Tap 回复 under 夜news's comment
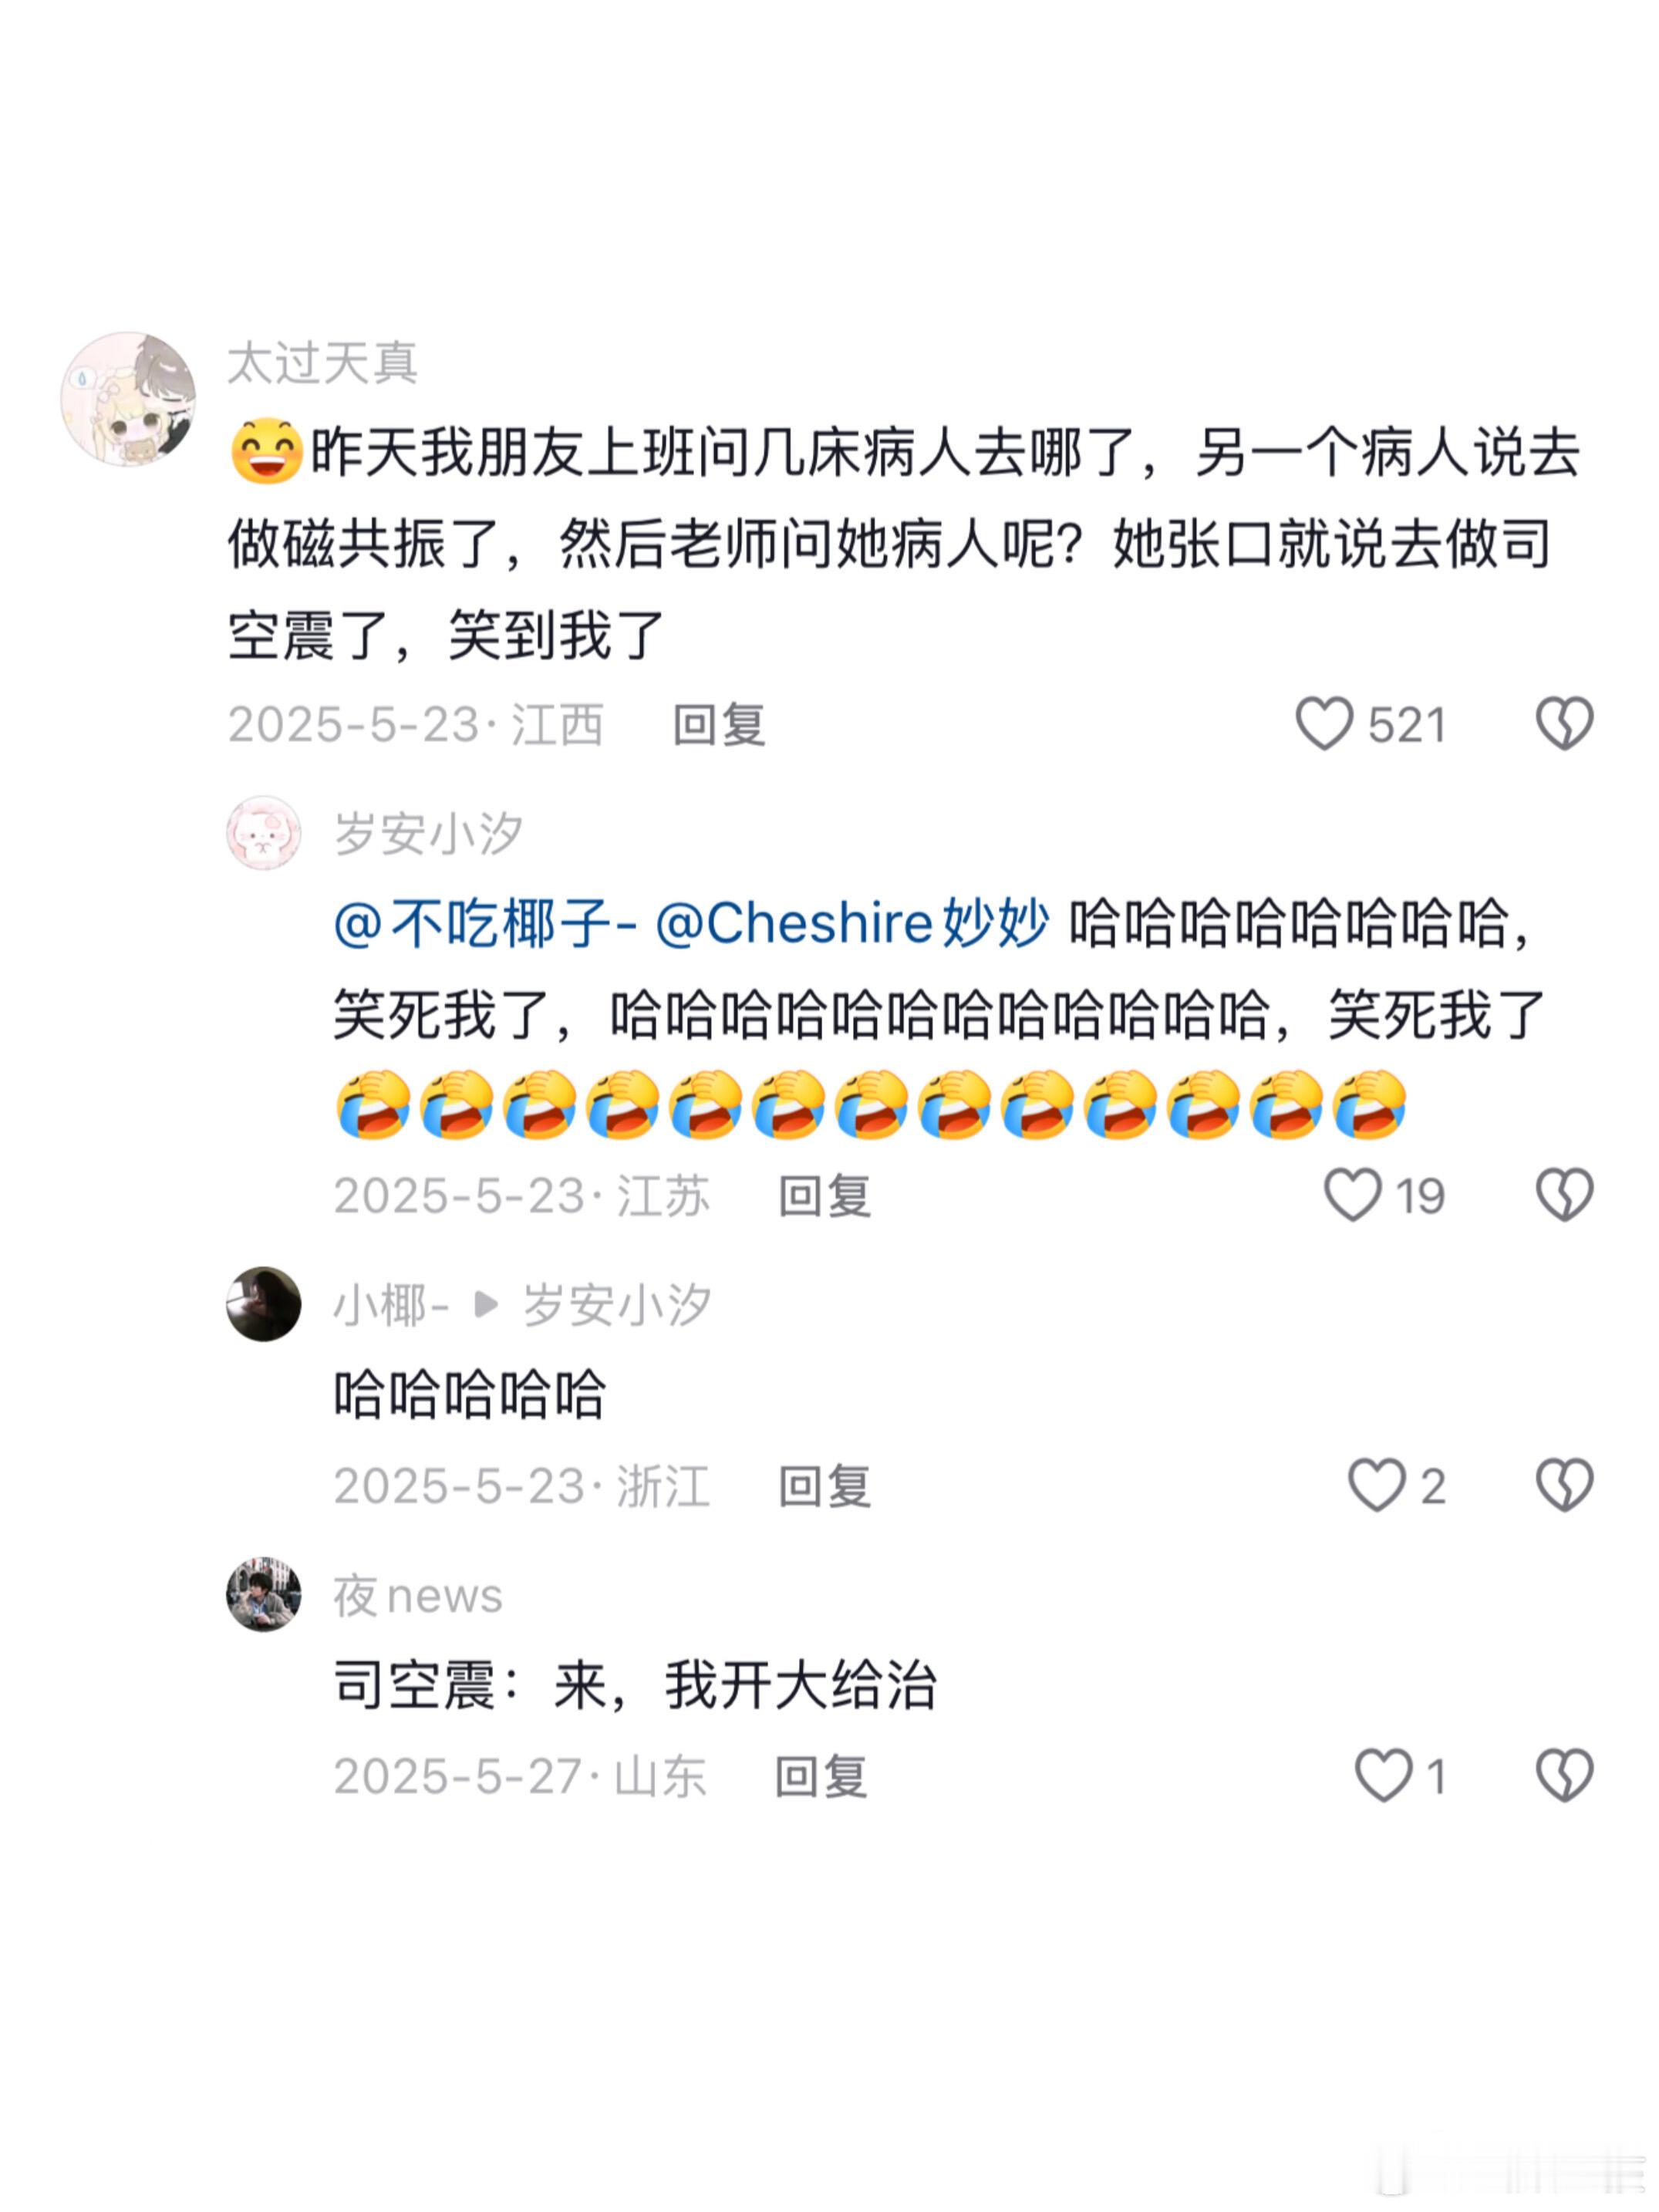The image size is (1659, 2212). [x=821, y=1776]
